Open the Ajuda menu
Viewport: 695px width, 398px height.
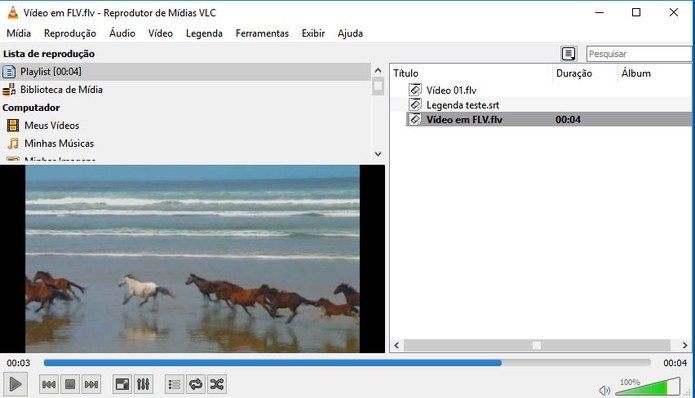click(x=350, y=33)
